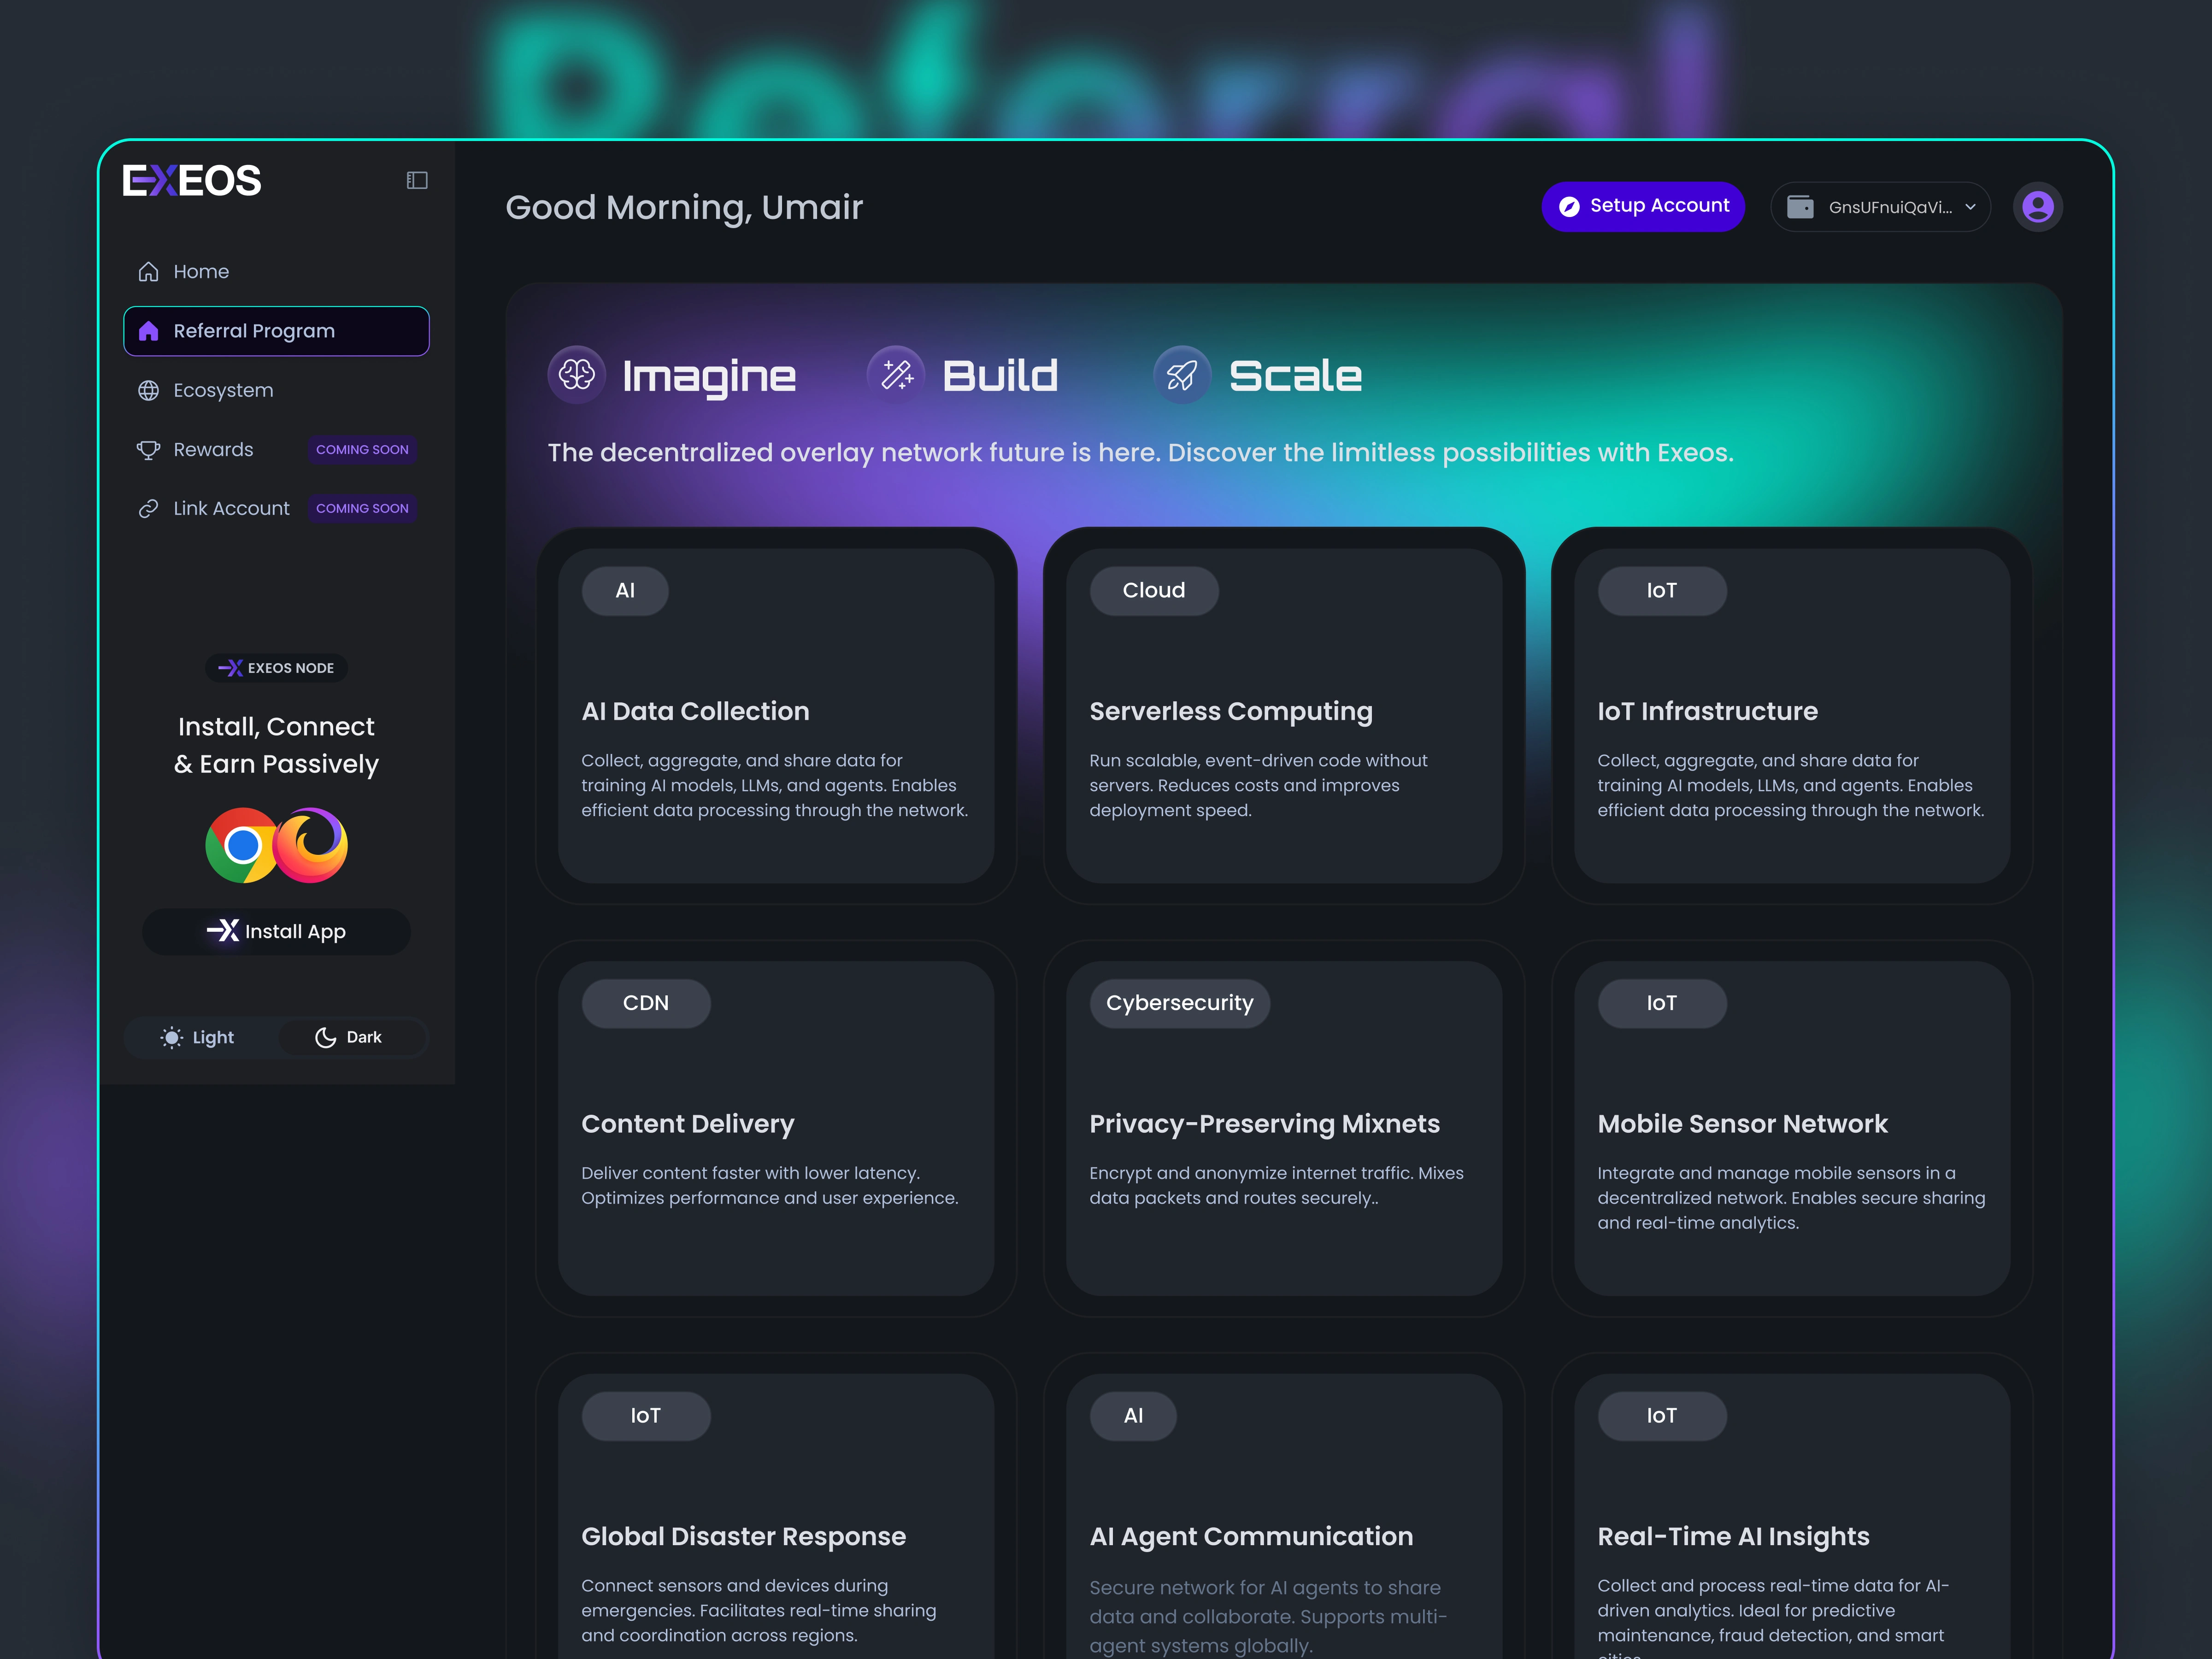
Task: Click the Build heading text
Action: point(1000,376)
